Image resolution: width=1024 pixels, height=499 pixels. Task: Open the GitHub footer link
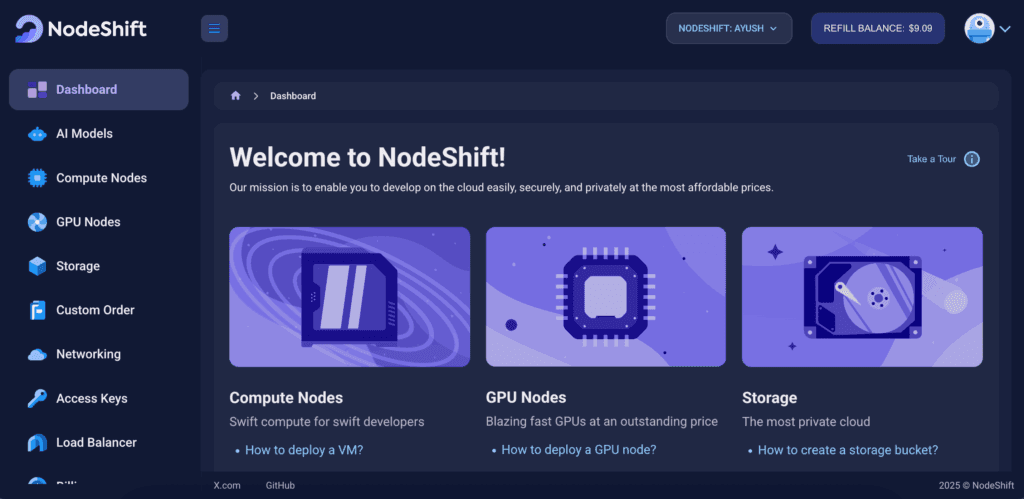click(280, 485)
